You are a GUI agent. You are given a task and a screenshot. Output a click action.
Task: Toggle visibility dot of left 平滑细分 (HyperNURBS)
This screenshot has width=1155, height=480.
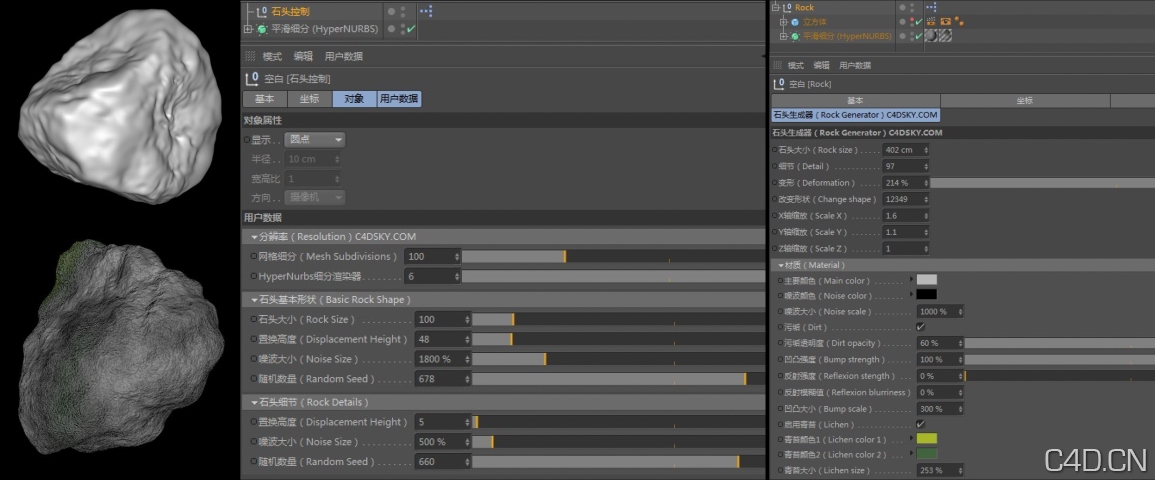[x=391, y=29]
